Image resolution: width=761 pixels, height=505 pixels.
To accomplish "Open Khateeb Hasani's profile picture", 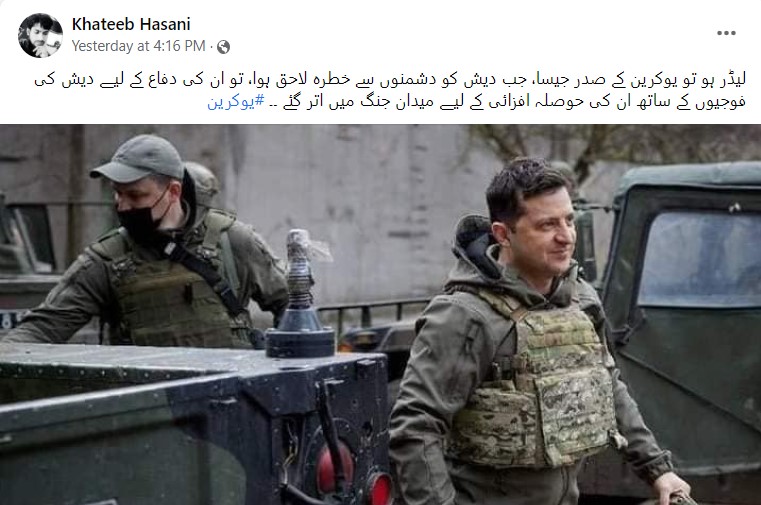I will coord(40,35).
